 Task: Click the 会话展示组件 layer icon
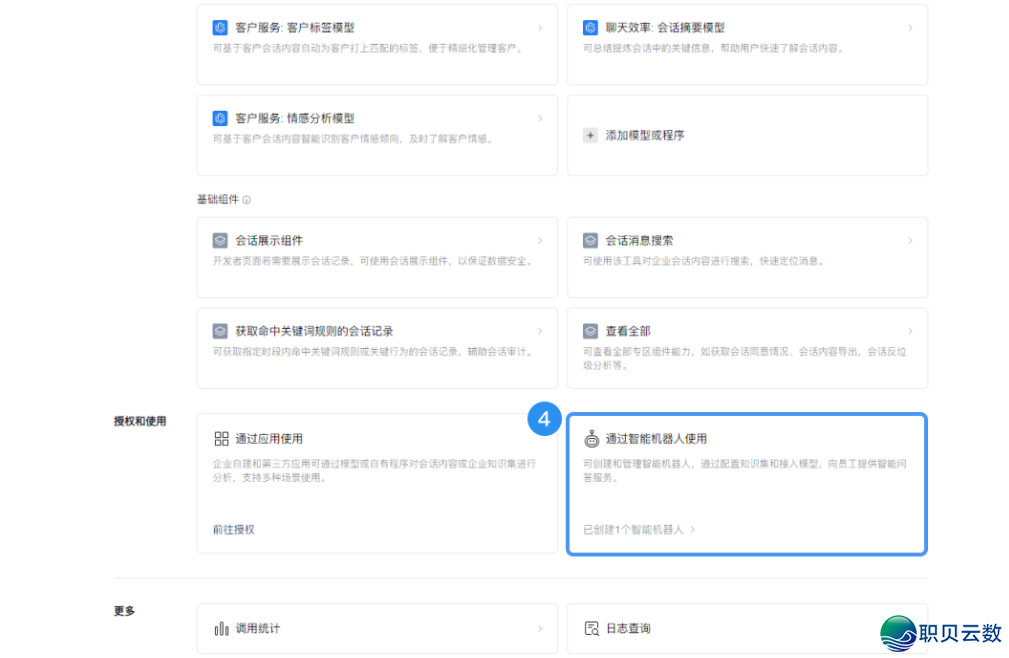pyautogui.click(x=220, y=241)
